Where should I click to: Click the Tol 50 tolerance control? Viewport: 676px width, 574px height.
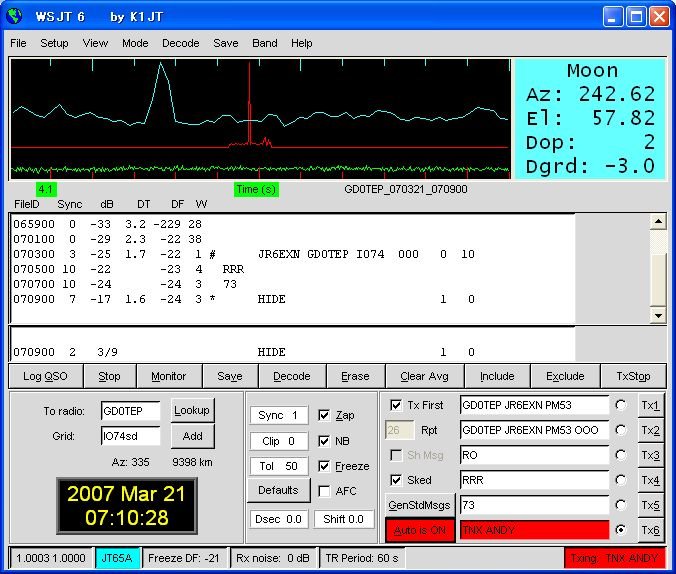click(278, 466)
